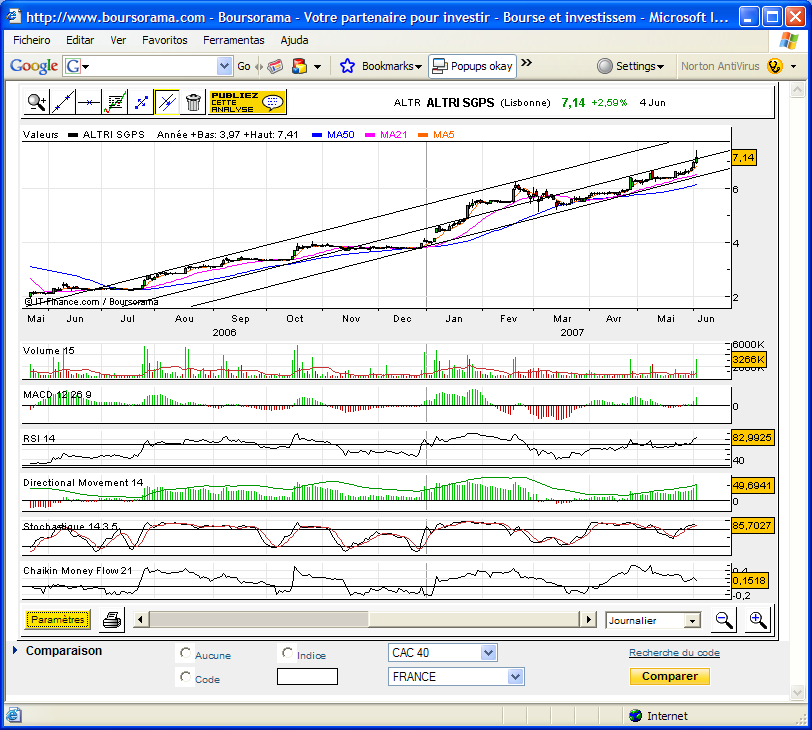Image resolution: width=812 pixels, height=730 pixels.
Task: Click the Paramètres button
Action: [x=57, y=620]
